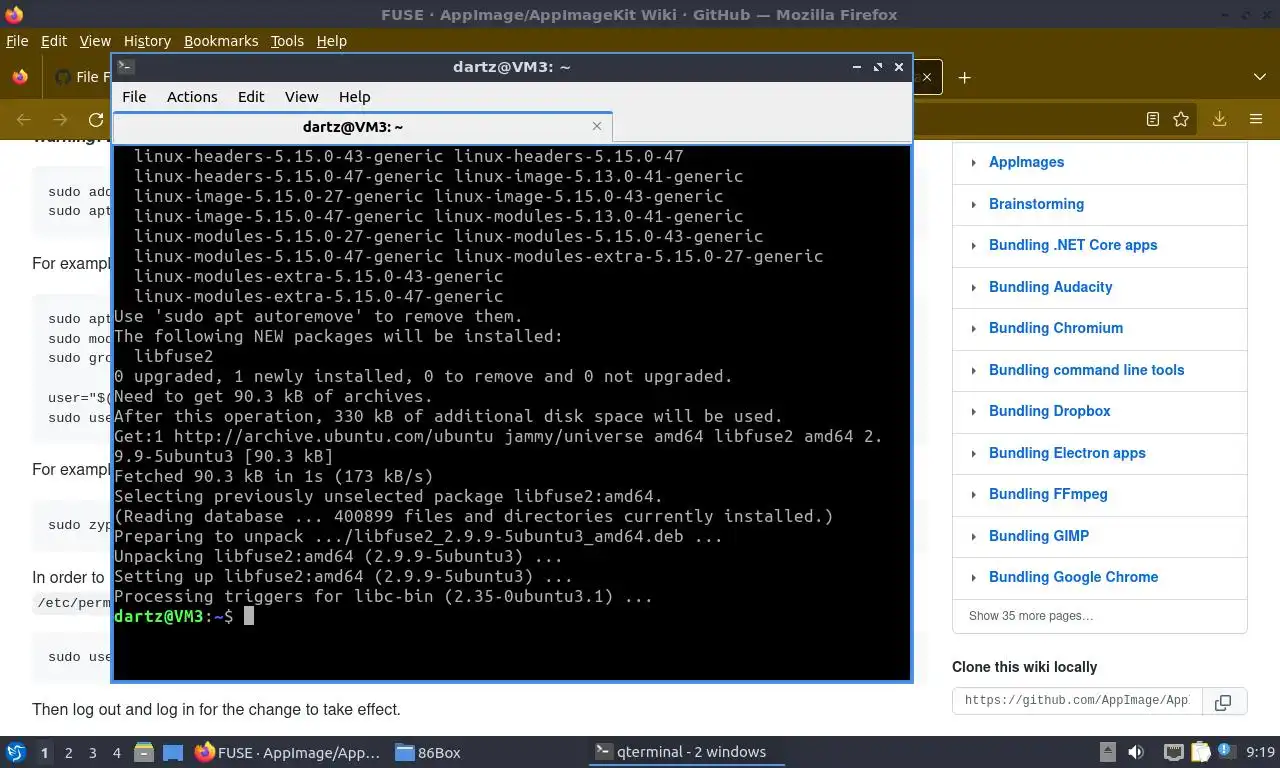Switch to virtual desktop 3
The image size is (1280, 768).
92,753
